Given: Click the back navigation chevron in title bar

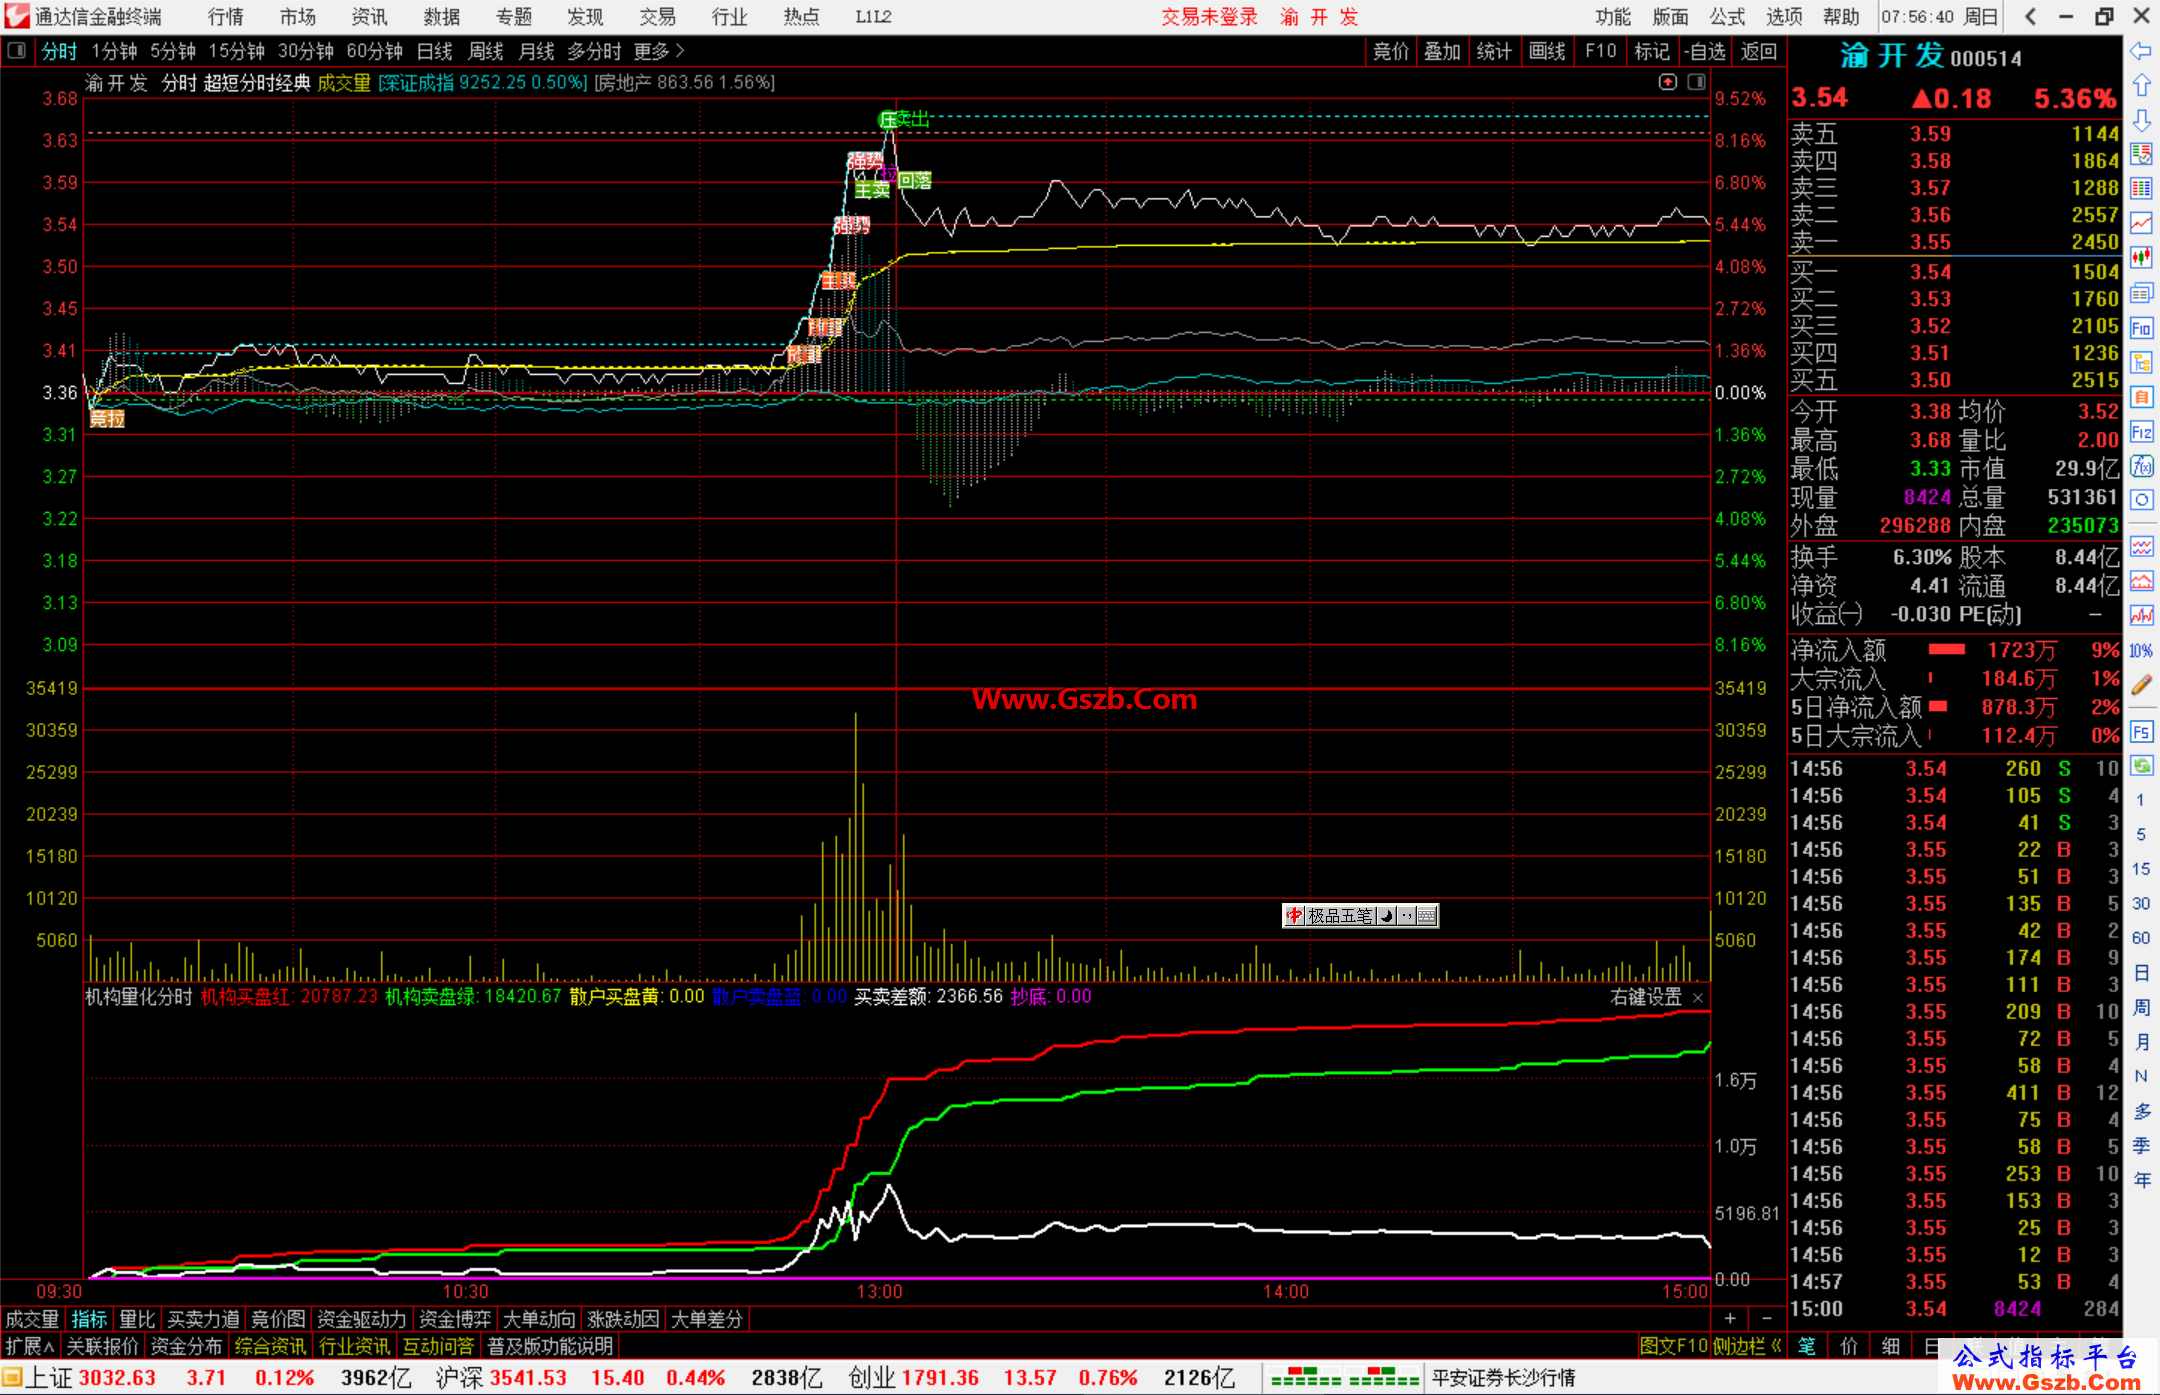Looking at the screenshot, I should click(x=2030, y=17).
